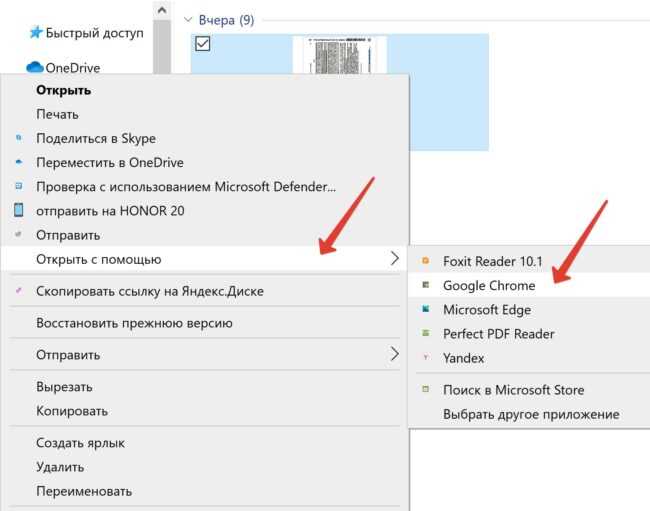Click the Microsoft Store search icon

[x=425, y=390]
